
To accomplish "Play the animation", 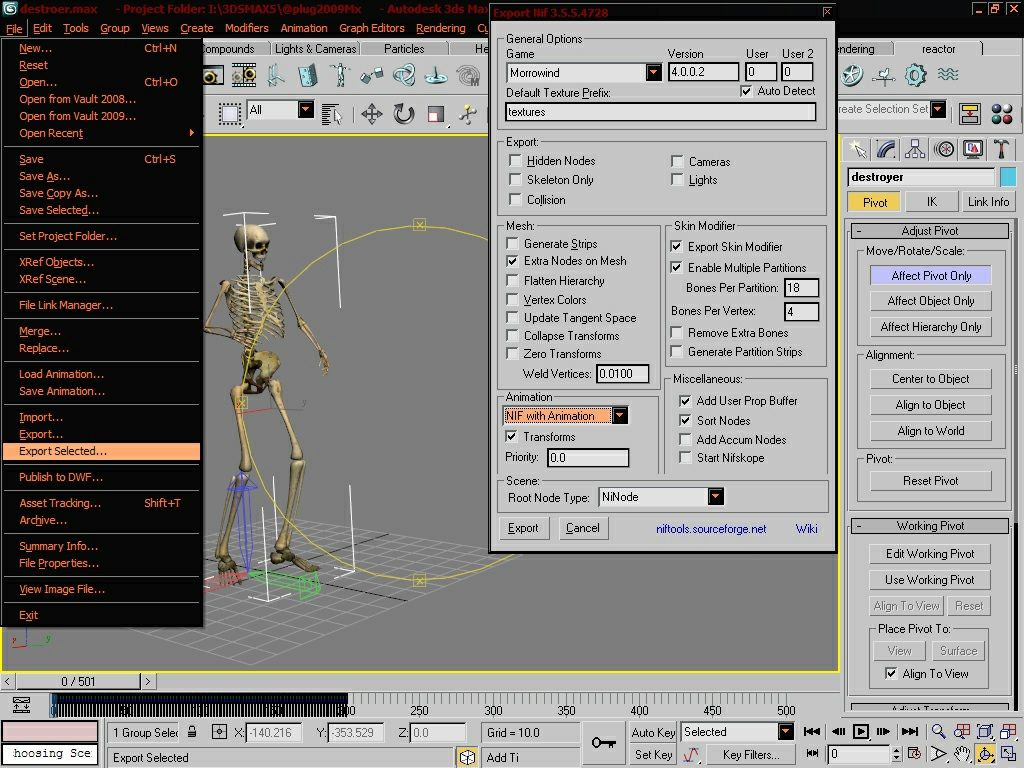I will tap(861, 731).
